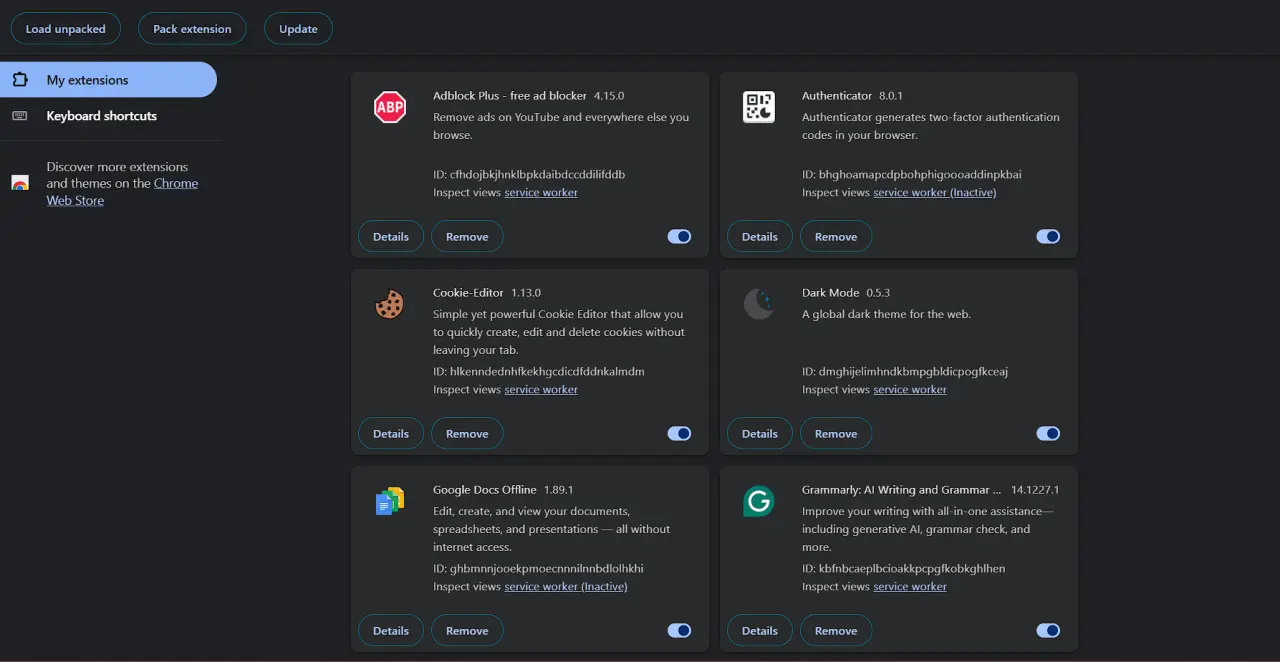1280x662 pixels.
Task: Click the Chrome Web Store rainbow icon
Action: (20, 183)
